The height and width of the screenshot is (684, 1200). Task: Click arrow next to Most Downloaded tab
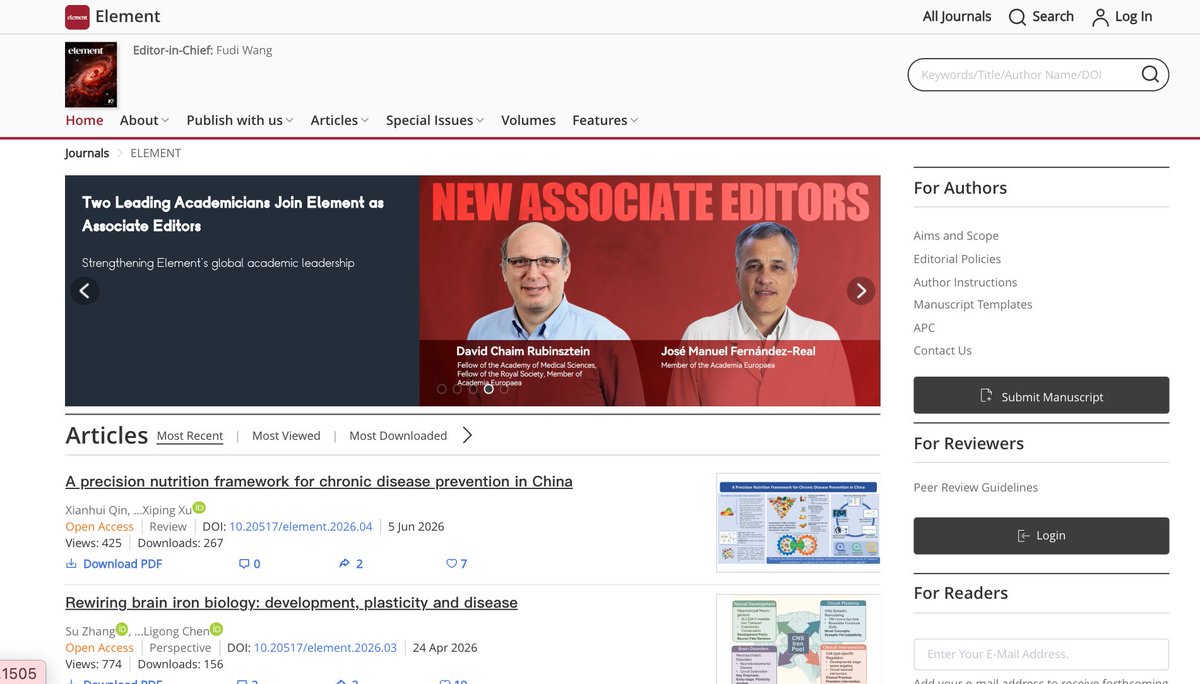(467, 435)
